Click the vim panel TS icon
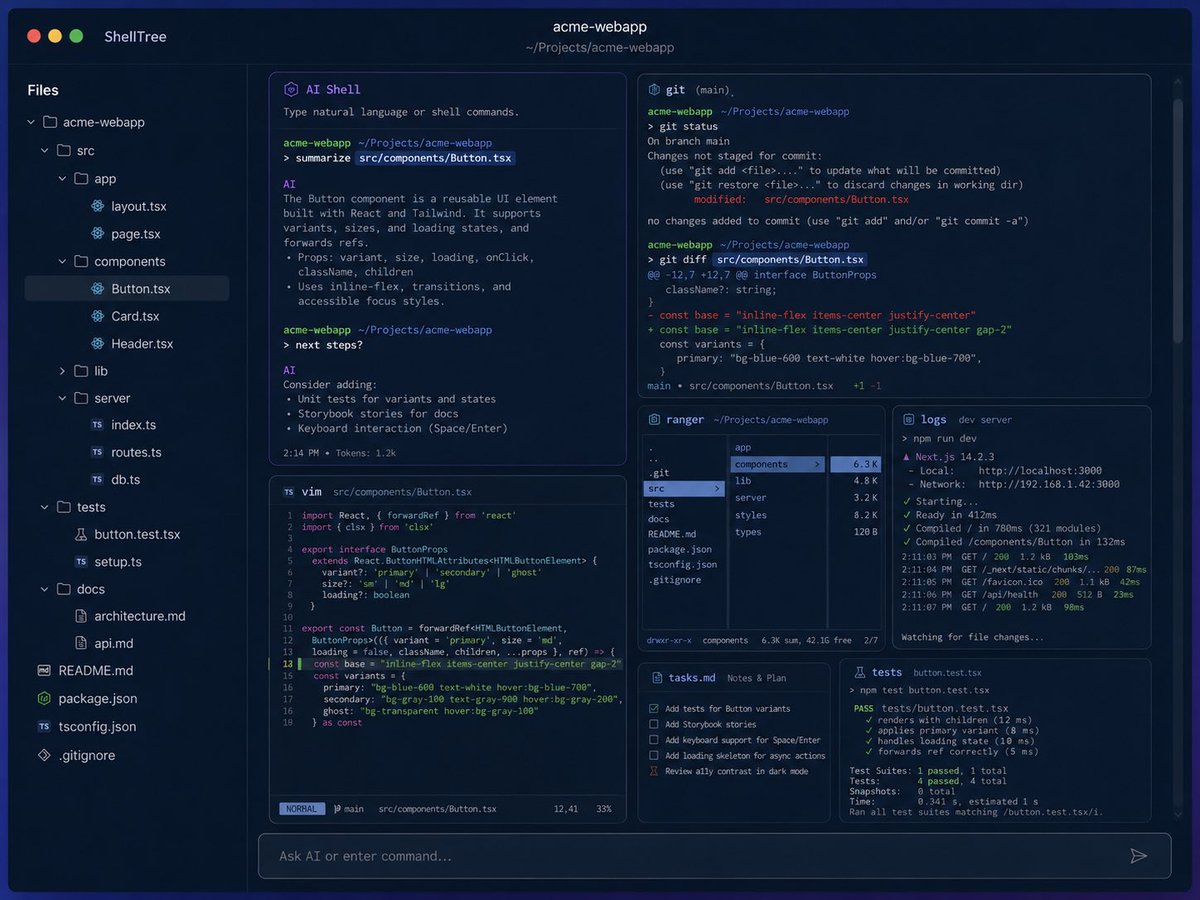Viewport: 1200px width, 900px height. coord(288,492)
